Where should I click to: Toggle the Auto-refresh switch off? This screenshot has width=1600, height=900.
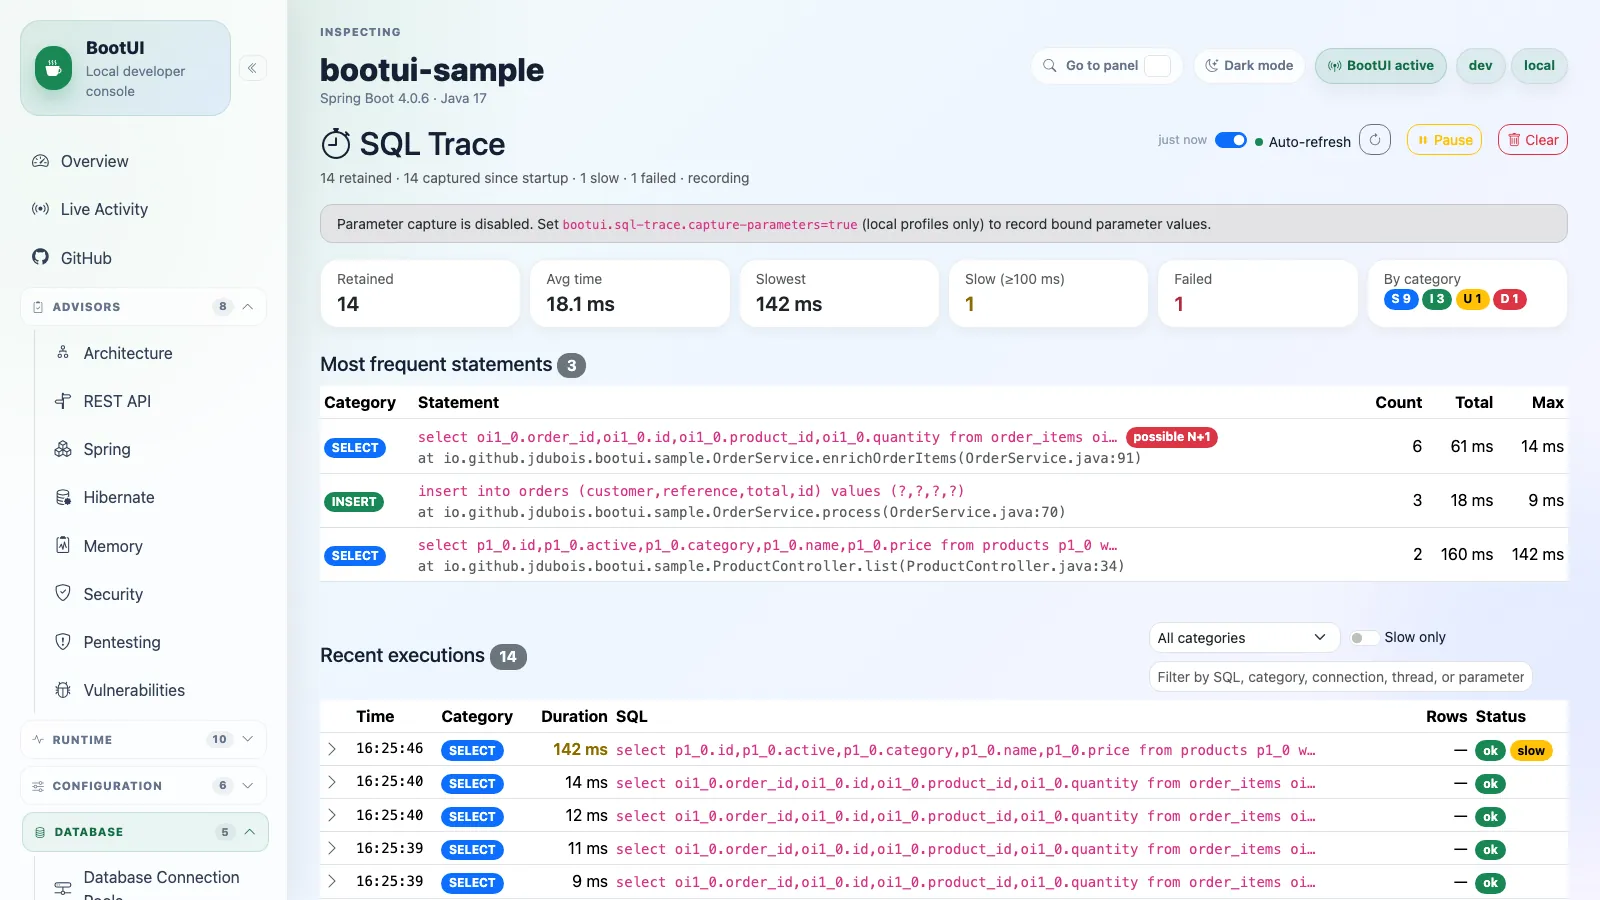pyautogui.click(x=1231, y=140)
